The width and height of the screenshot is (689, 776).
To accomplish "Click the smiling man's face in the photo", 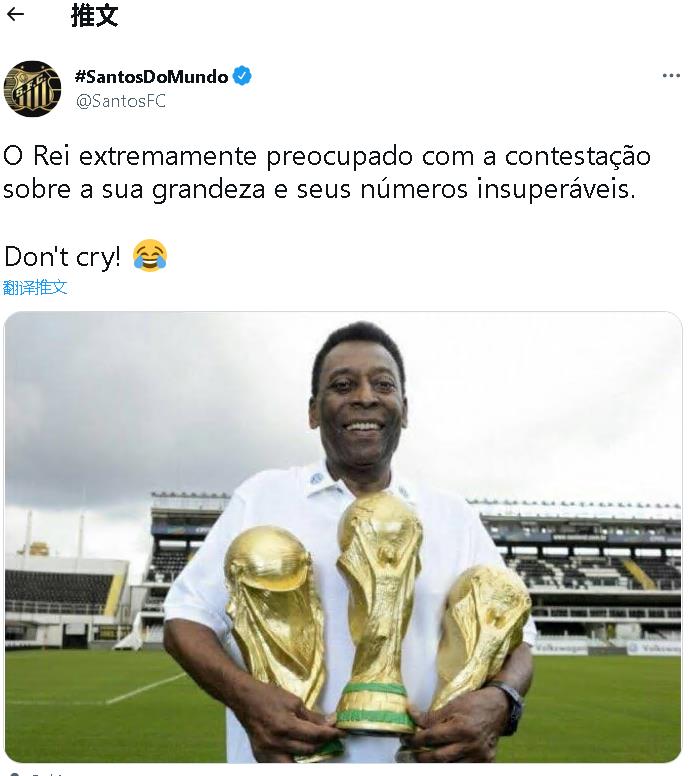I will point(360,401).
